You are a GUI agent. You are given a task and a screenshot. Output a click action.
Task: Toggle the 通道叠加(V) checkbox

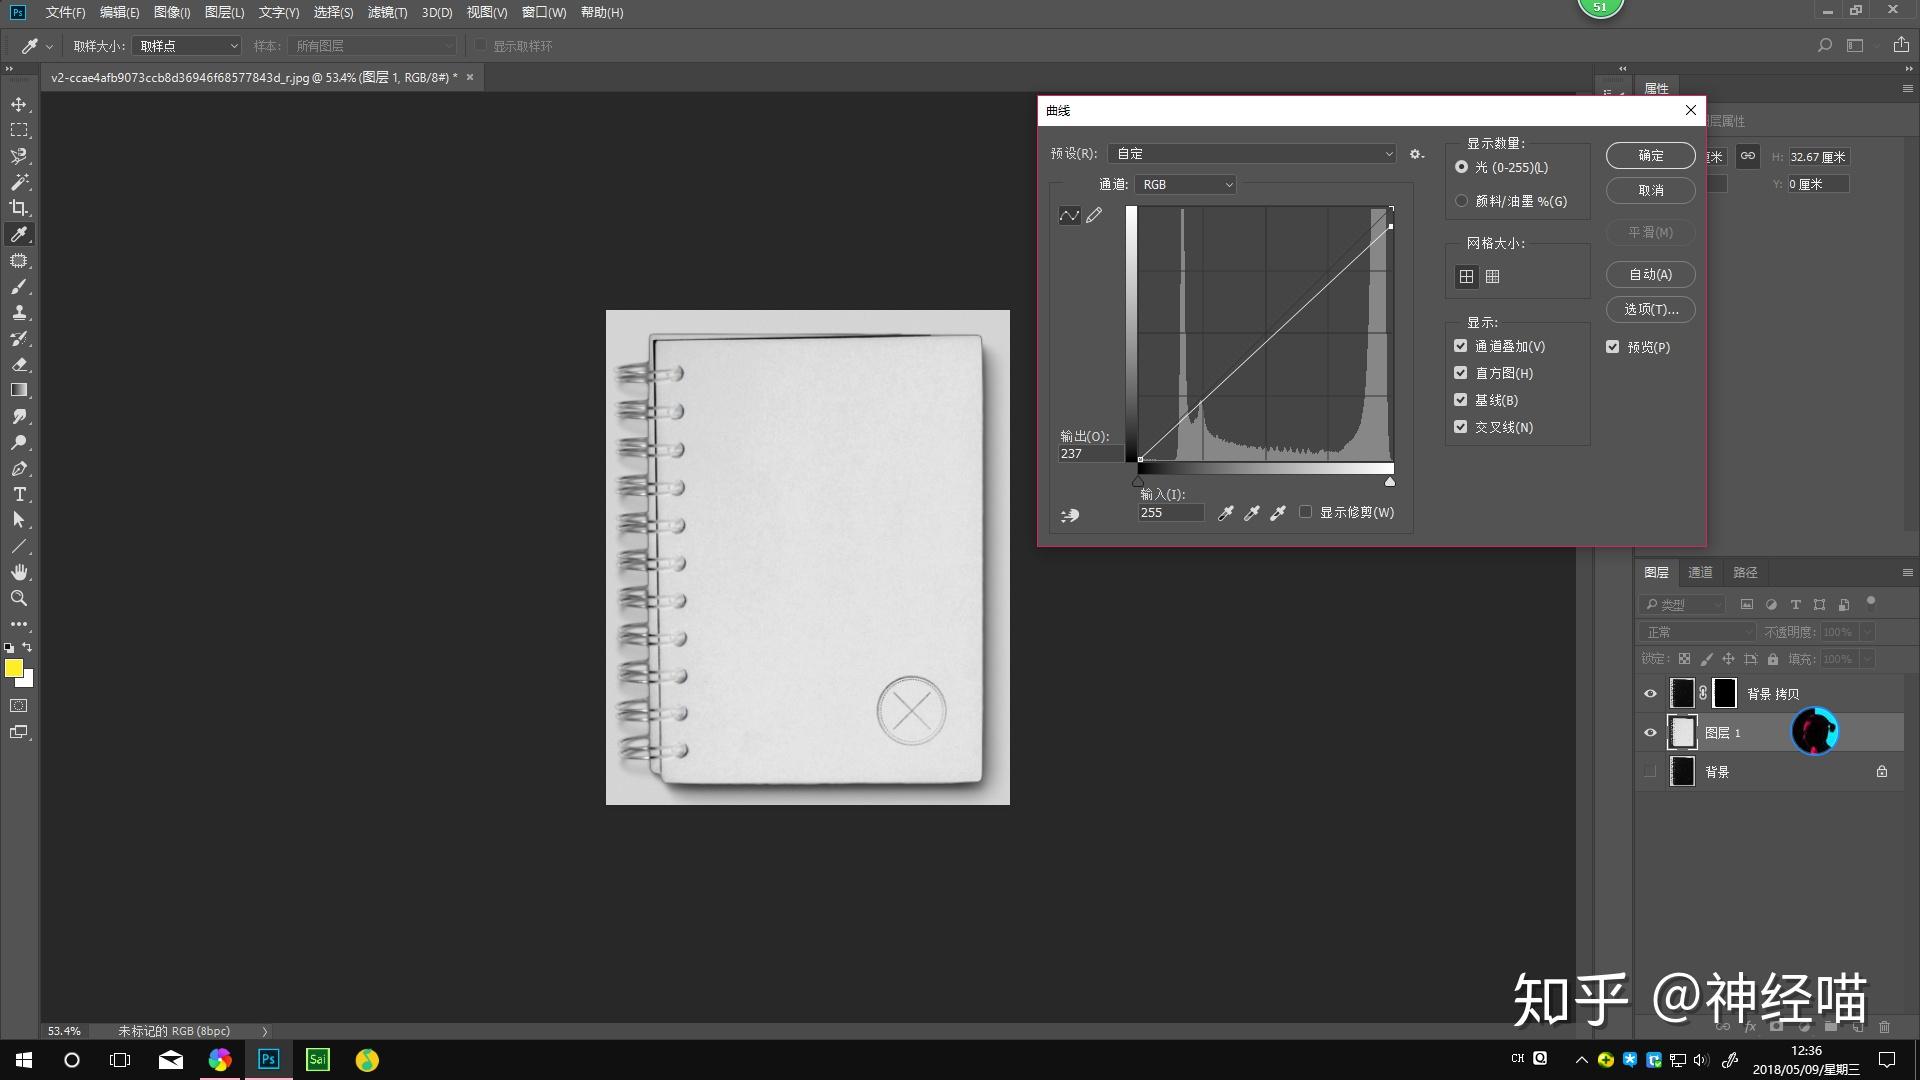point(1460,346)
